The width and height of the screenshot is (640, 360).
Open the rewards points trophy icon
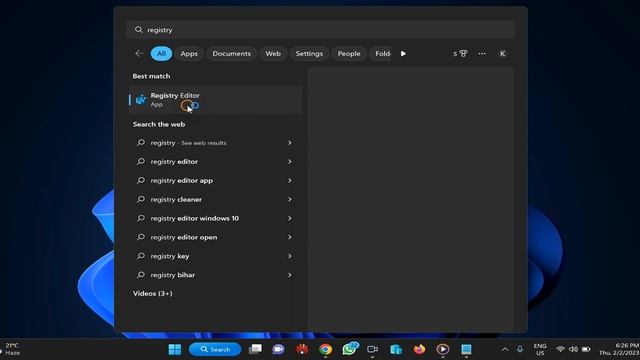pyautogui.click(x=460, y=53)
